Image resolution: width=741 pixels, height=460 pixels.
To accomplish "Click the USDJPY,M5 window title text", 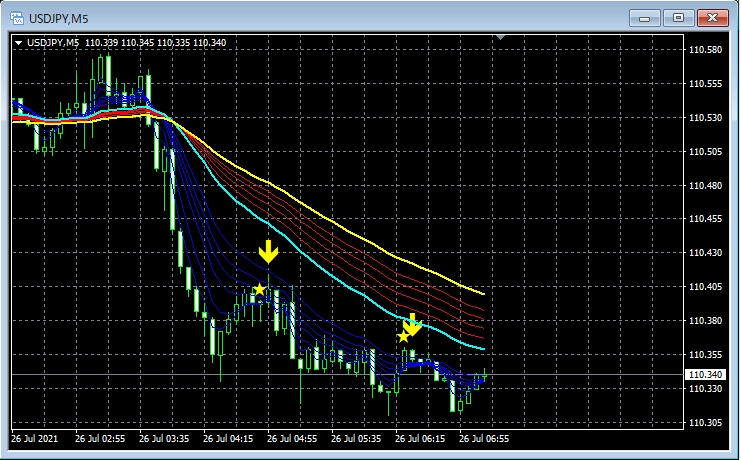I will tap(59, 19).
